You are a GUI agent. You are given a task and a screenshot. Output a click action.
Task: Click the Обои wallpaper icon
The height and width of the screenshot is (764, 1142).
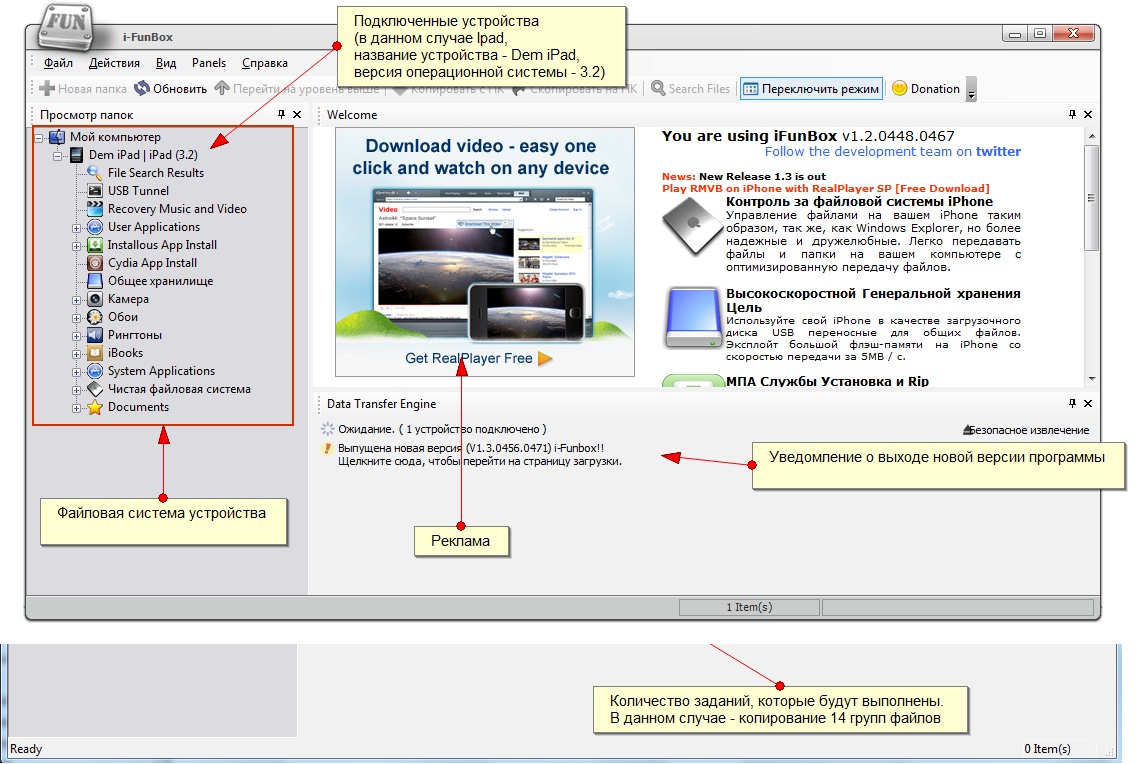[95, 317]
